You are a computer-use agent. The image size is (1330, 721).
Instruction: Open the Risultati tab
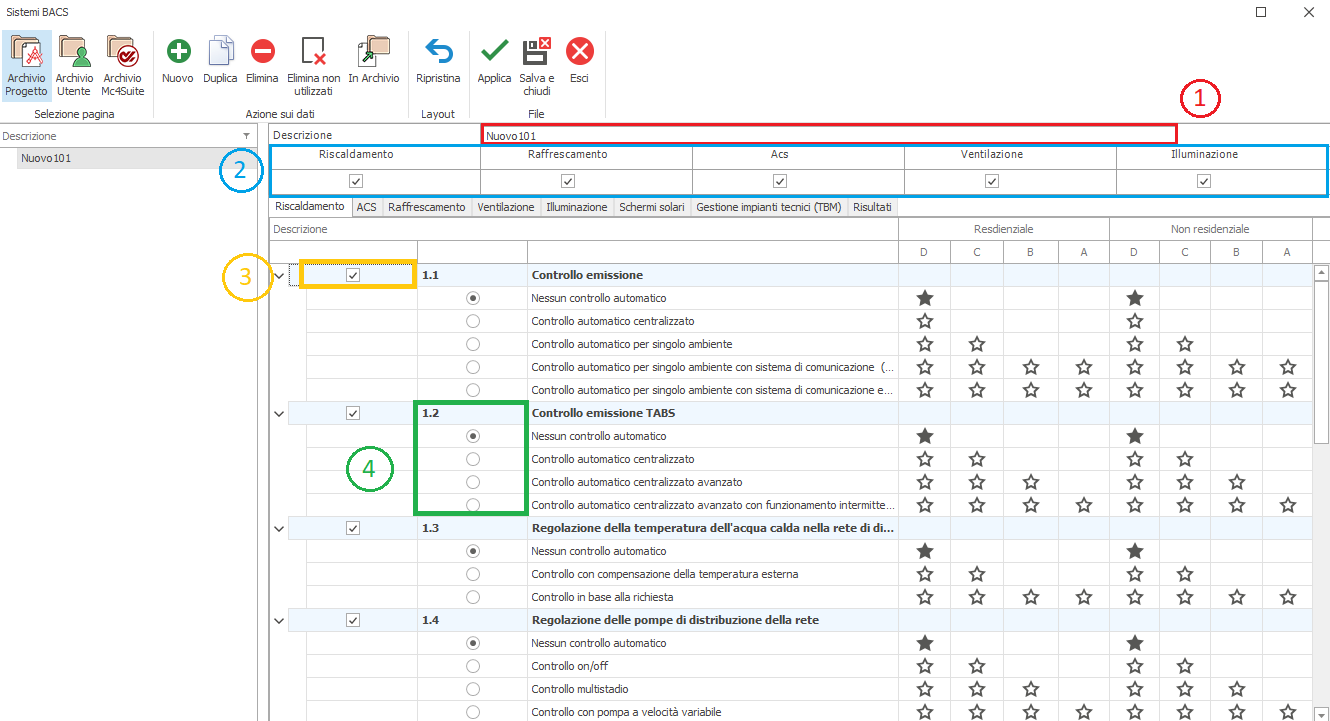pos(873,207)
